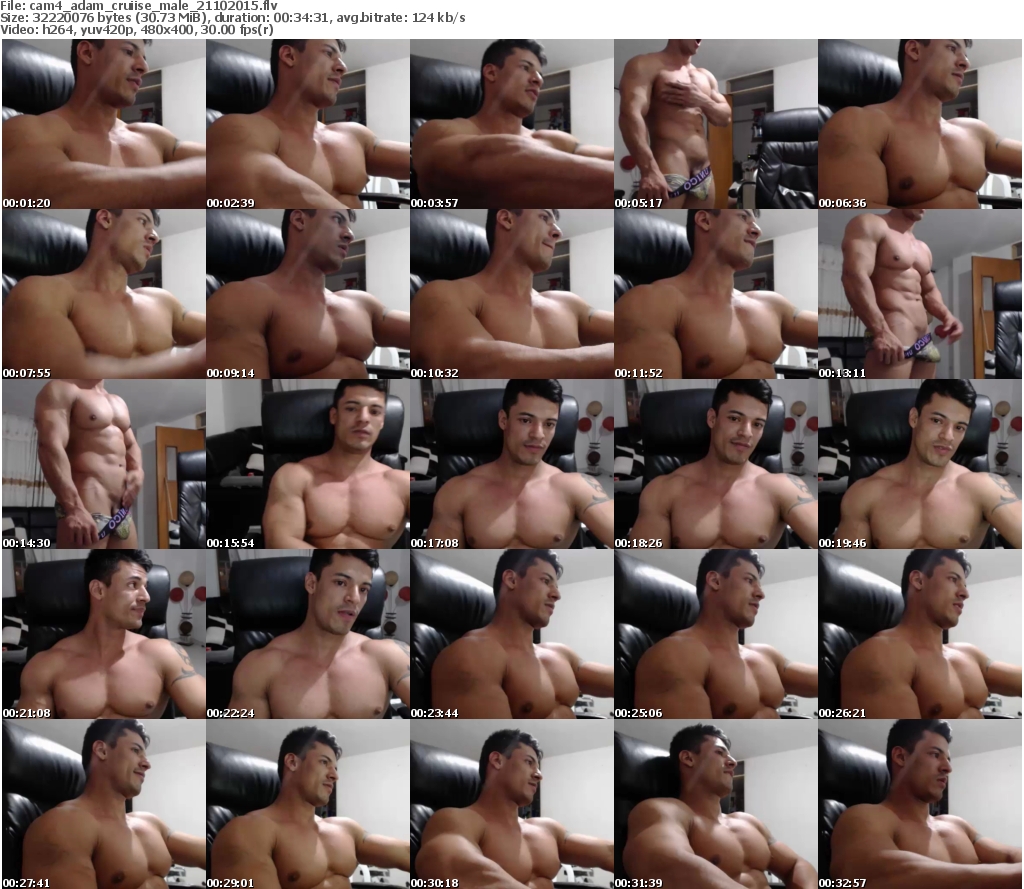The image size is (1024, 889).
Task: Open the frame stamped 00:31:39
Action: point(716,804)
